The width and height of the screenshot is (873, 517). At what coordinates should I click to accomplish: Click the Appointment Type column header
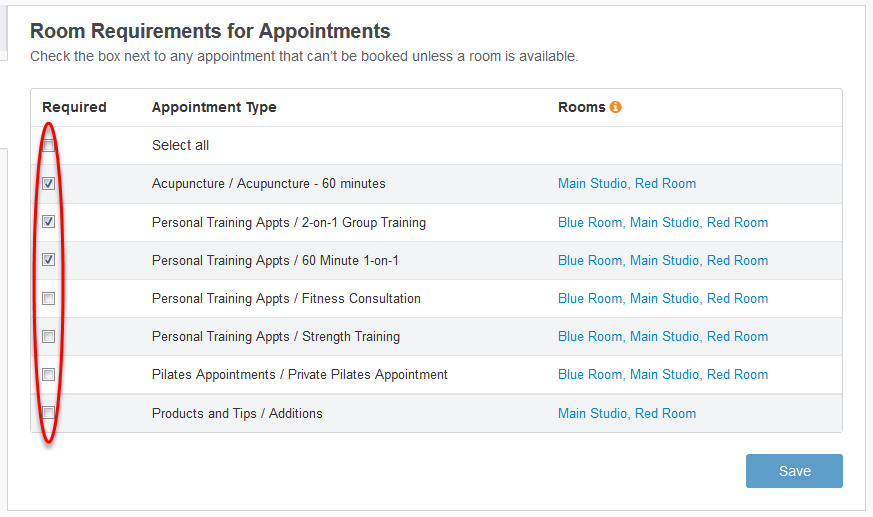coord(214,107)
